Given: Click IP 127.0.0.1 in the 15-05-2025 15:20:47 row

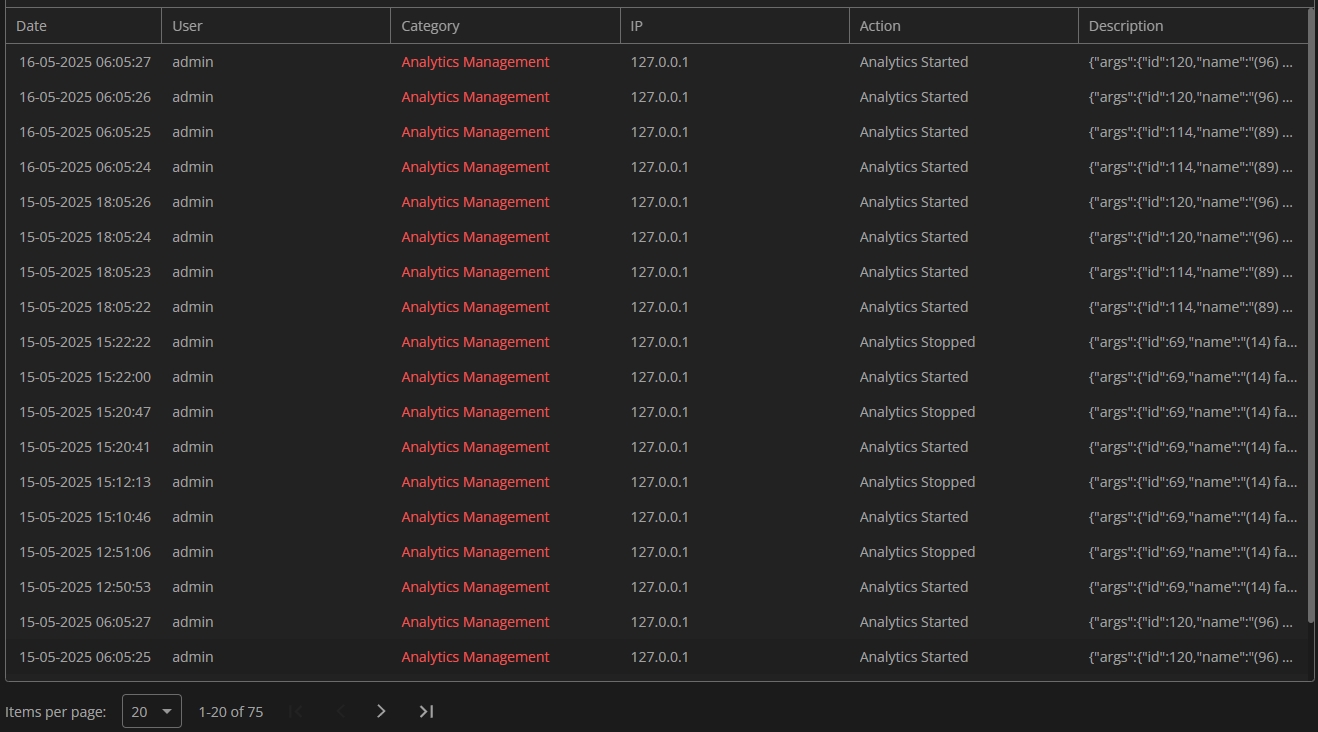Looking at the screenshot, I should coord(659,412).
